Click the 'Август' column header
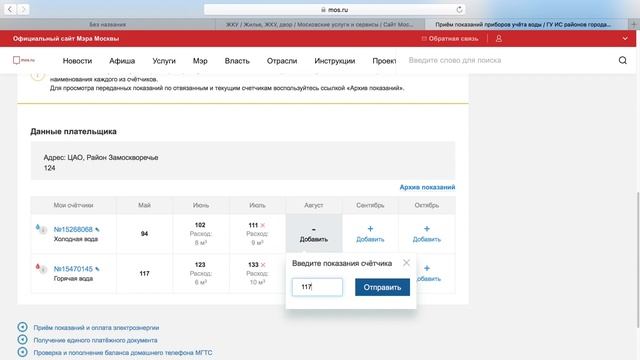 tap(313, 205)
